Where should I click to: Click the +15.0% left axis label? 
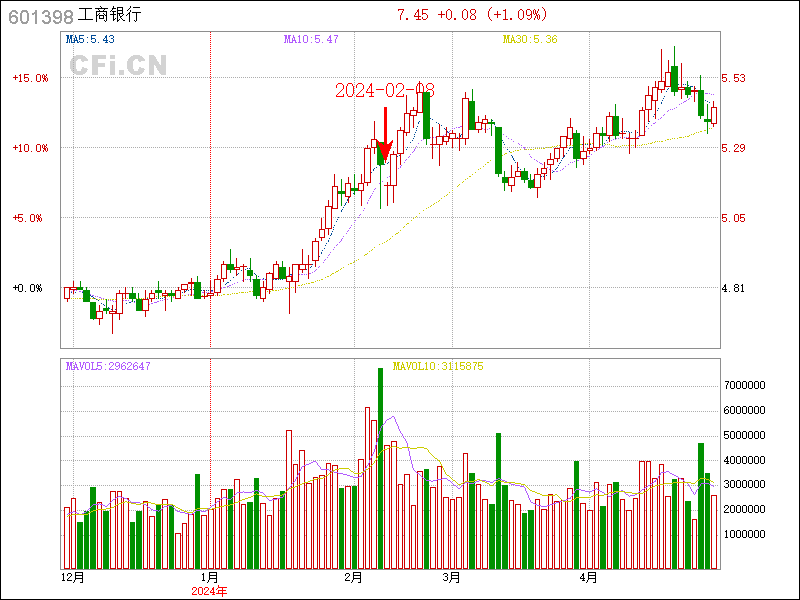coord(30,78)
